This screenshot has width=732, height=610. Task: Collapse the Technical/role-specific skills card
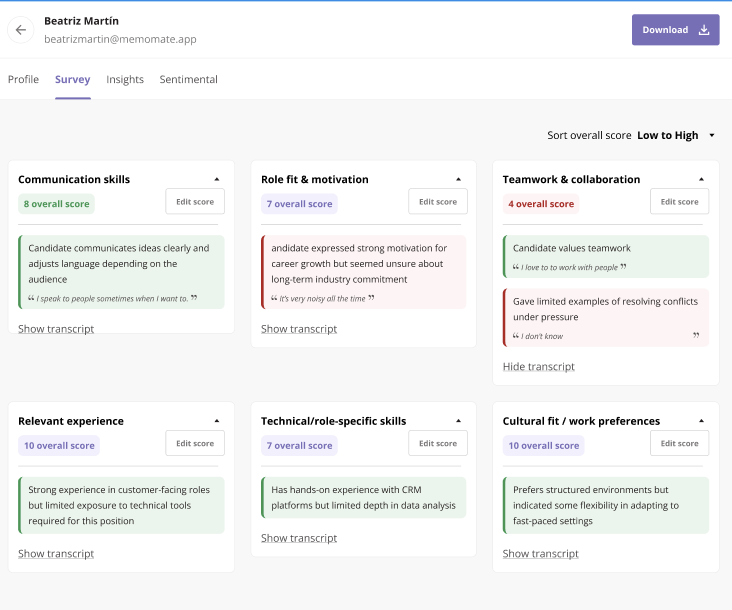coord(459,422)
